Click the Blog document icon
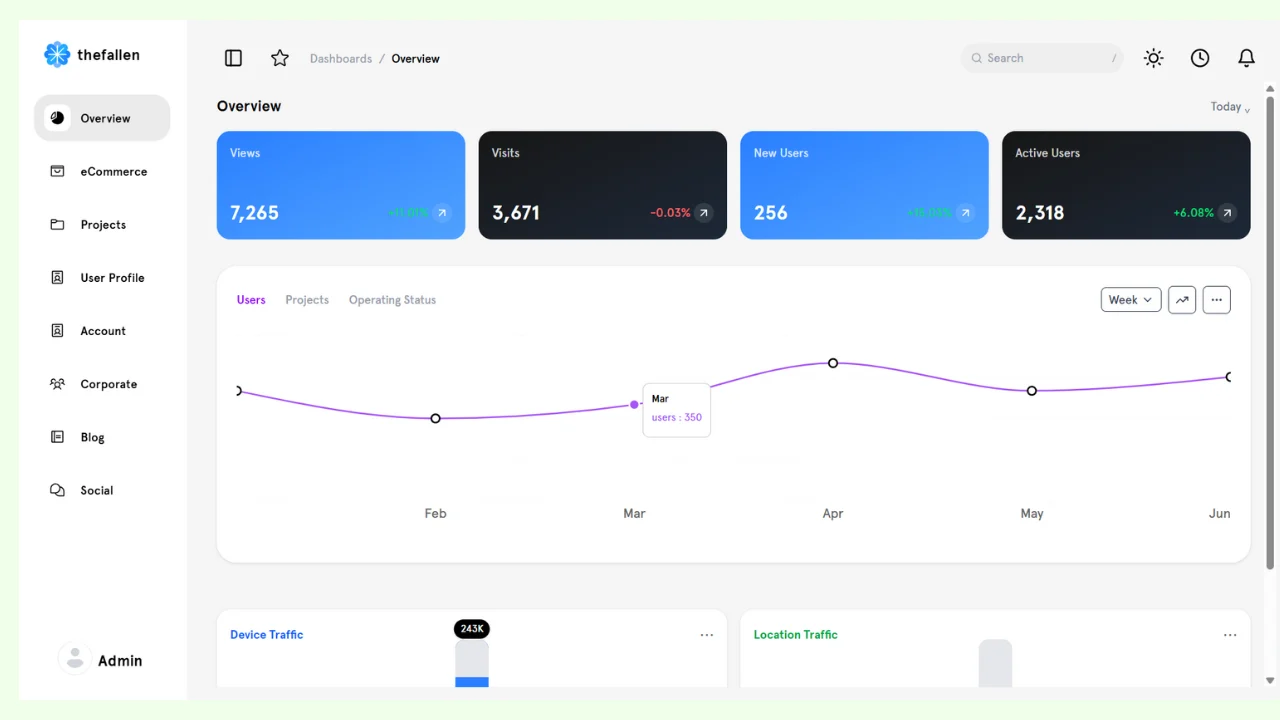The width and height of the screenshot is (1280, 720). click(57, 437)
